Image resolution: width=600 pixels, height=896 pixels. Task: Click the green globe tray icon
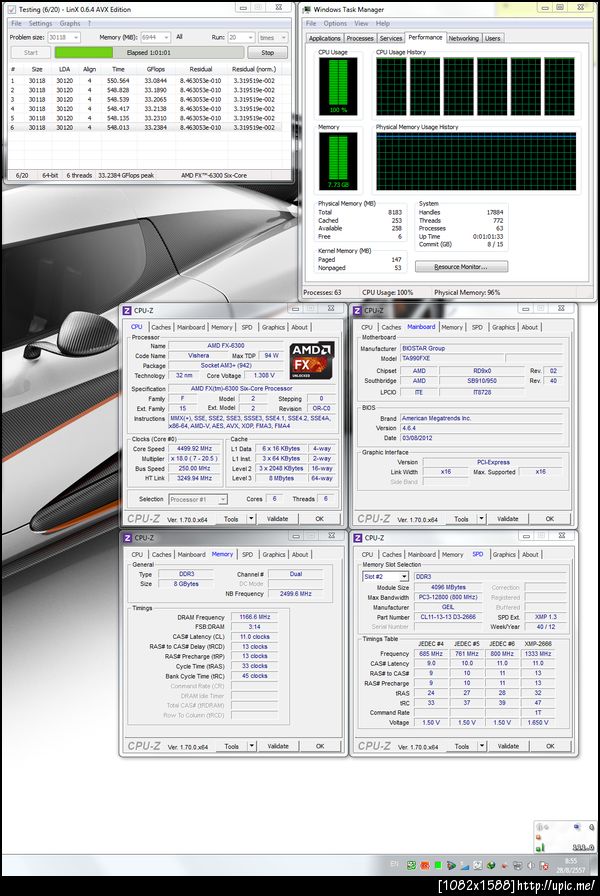(491, 865)
